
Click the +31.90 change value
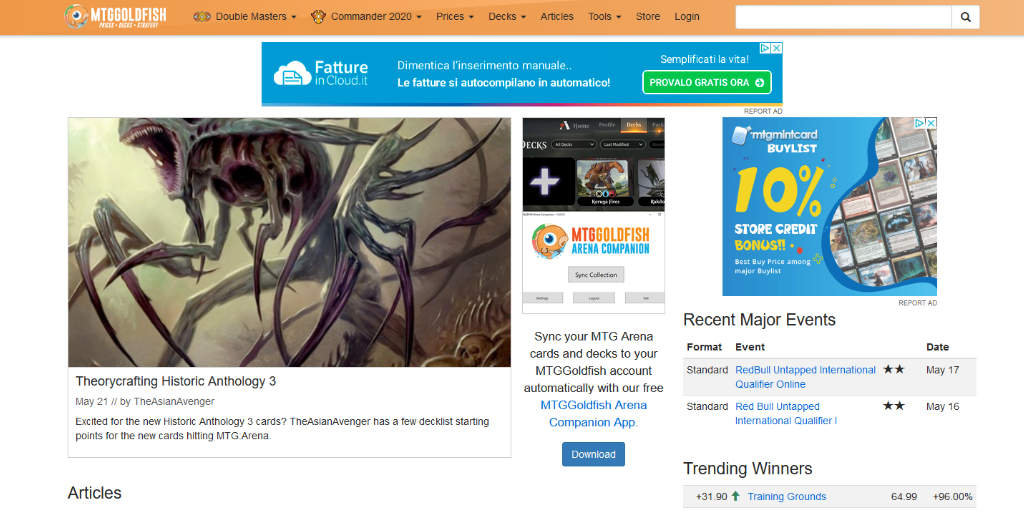pos(711,496)
